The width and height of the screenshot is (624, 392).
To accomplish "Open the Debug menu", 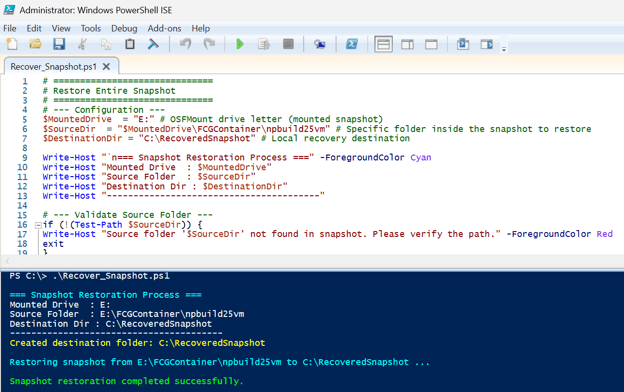I will tap(124, 28).
